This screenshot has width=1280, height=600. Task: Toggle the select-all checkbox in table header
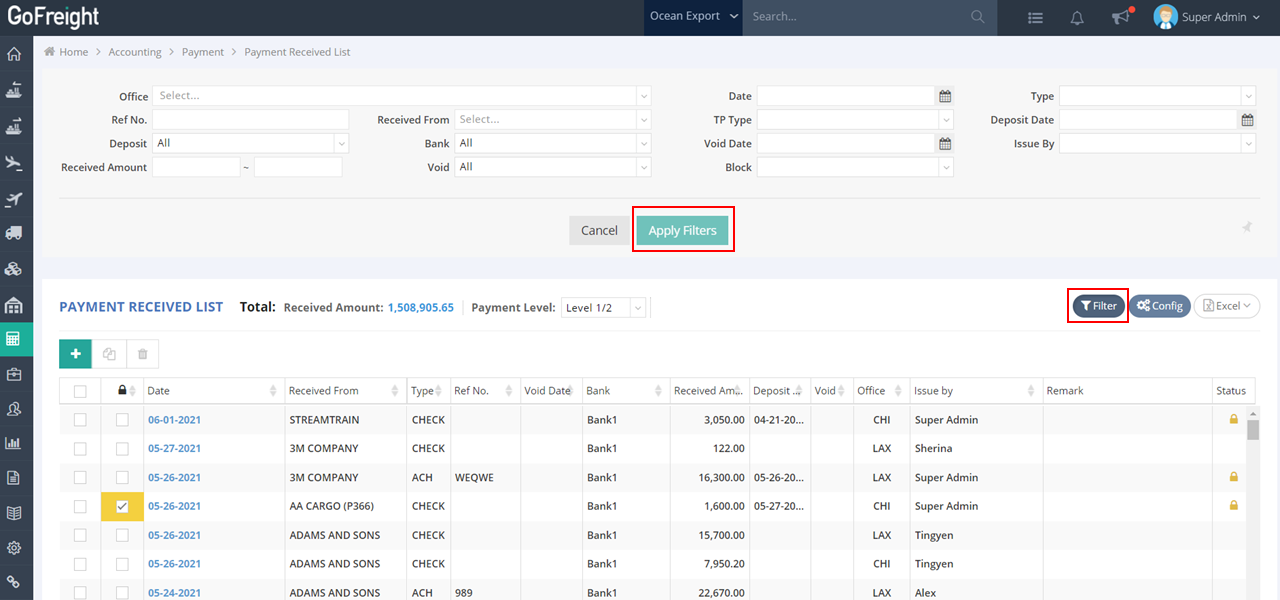coord(80,391)
